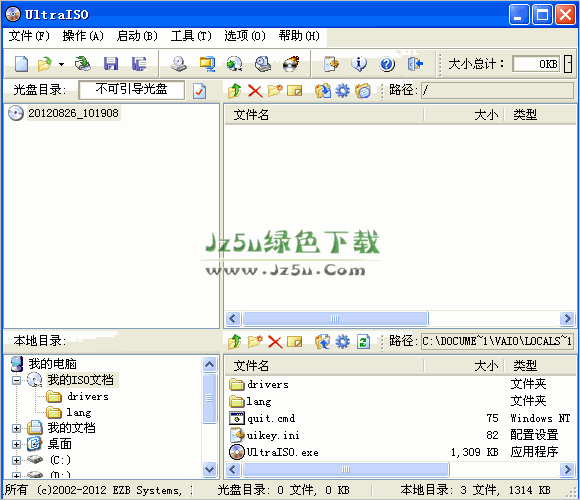Open an ISO with the open-folder icon

[45, 64]
